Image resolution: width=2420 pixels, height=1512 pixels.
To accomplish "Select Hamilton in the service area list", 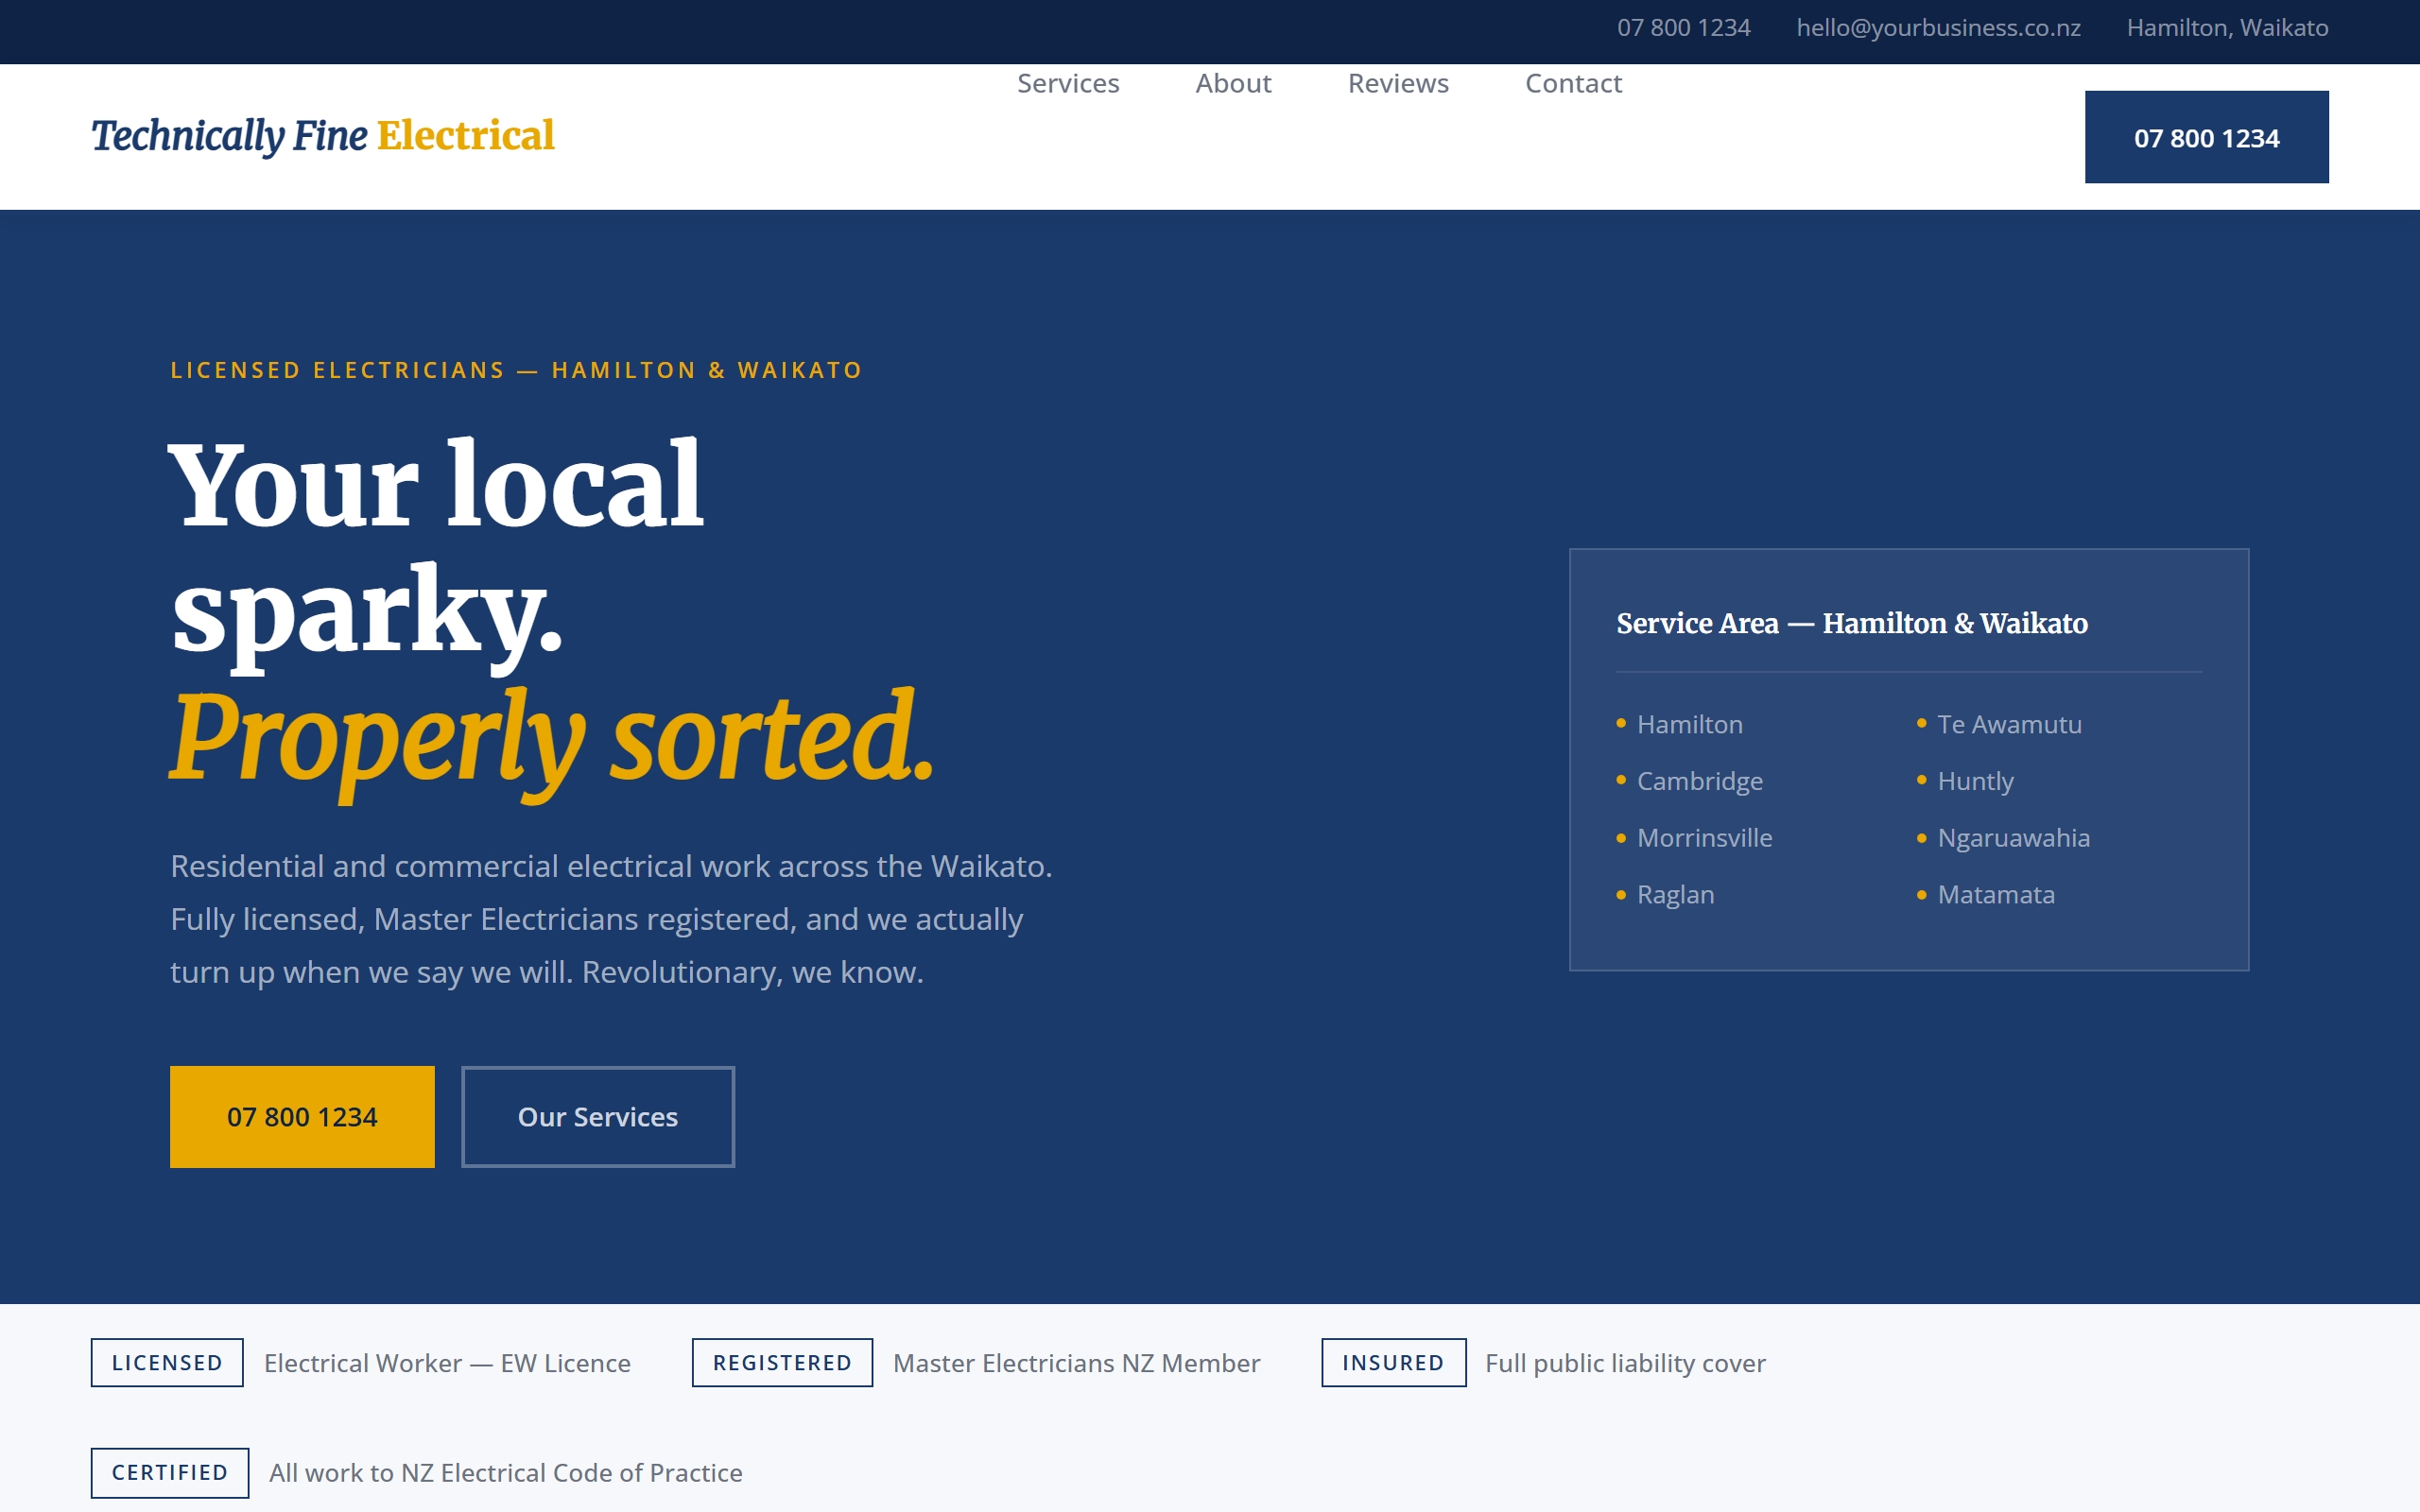I will pyautogui.click(x=1688, y=724).
